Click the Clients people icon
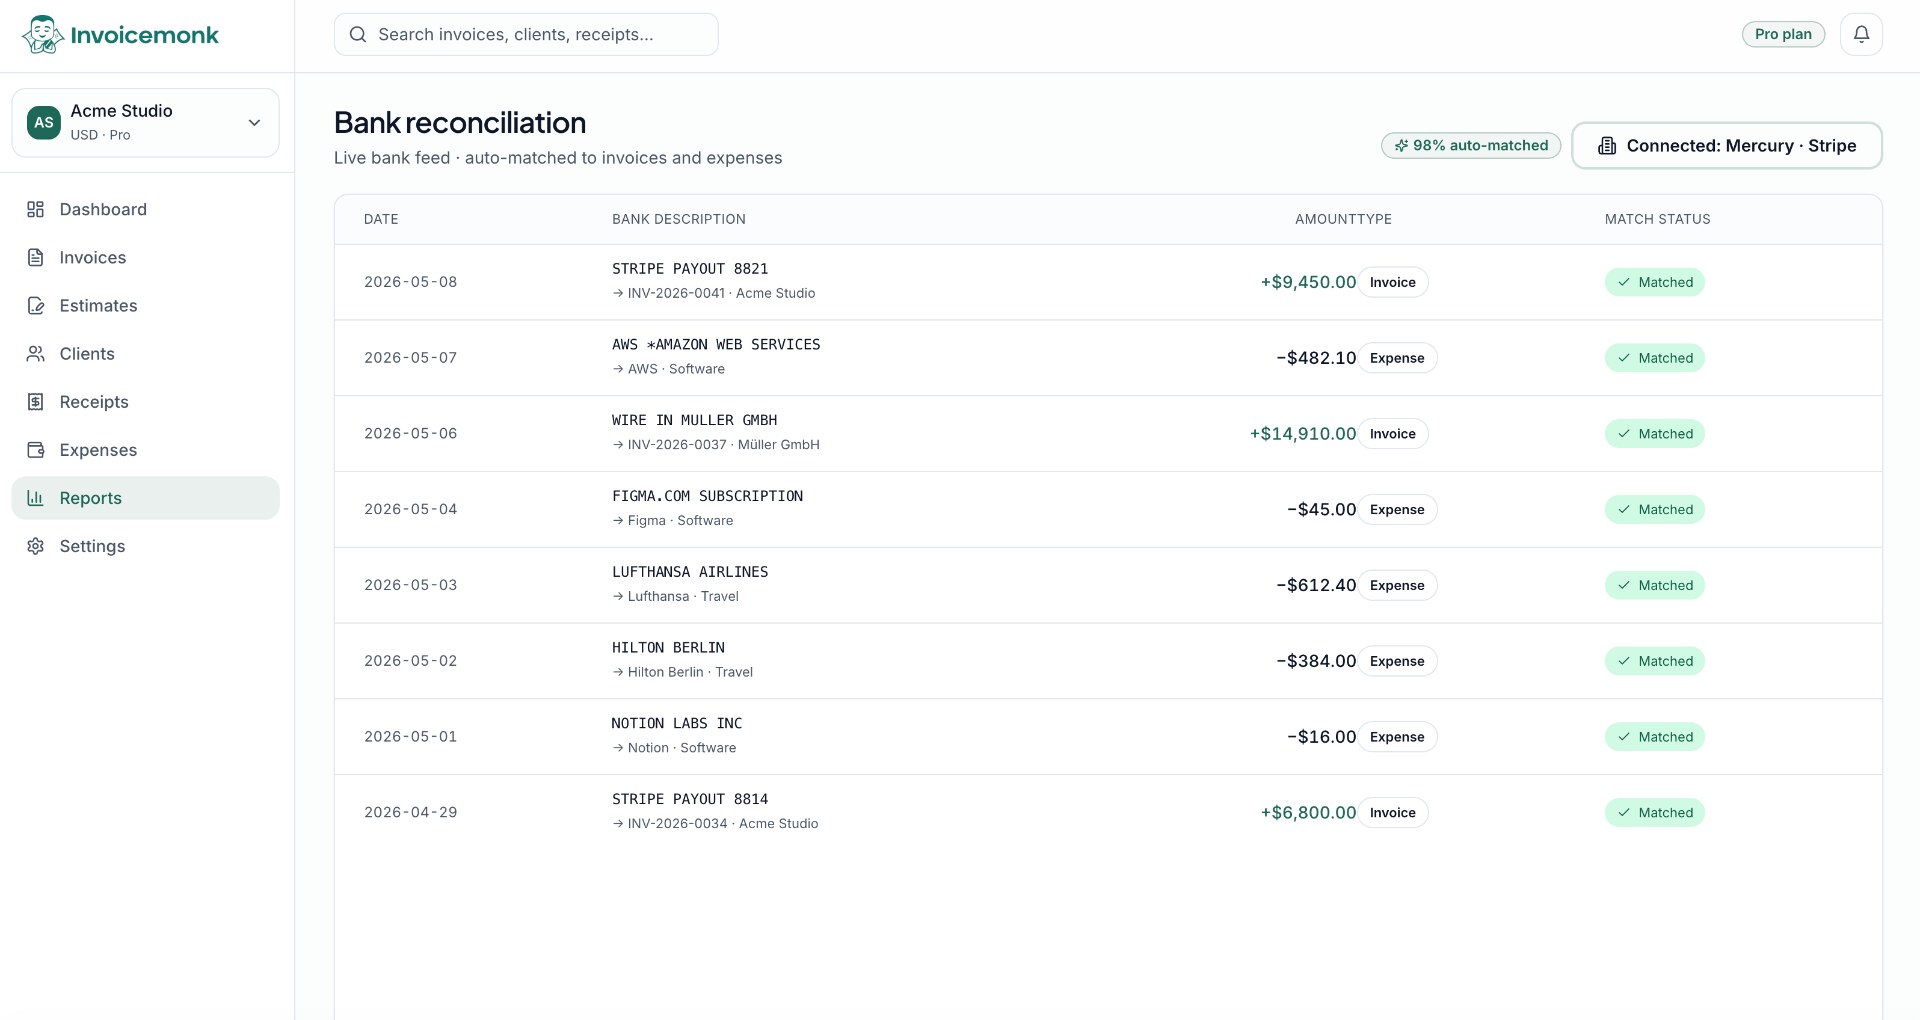The width and height of the screenshot is (1920, 1020). pos(36,353)
